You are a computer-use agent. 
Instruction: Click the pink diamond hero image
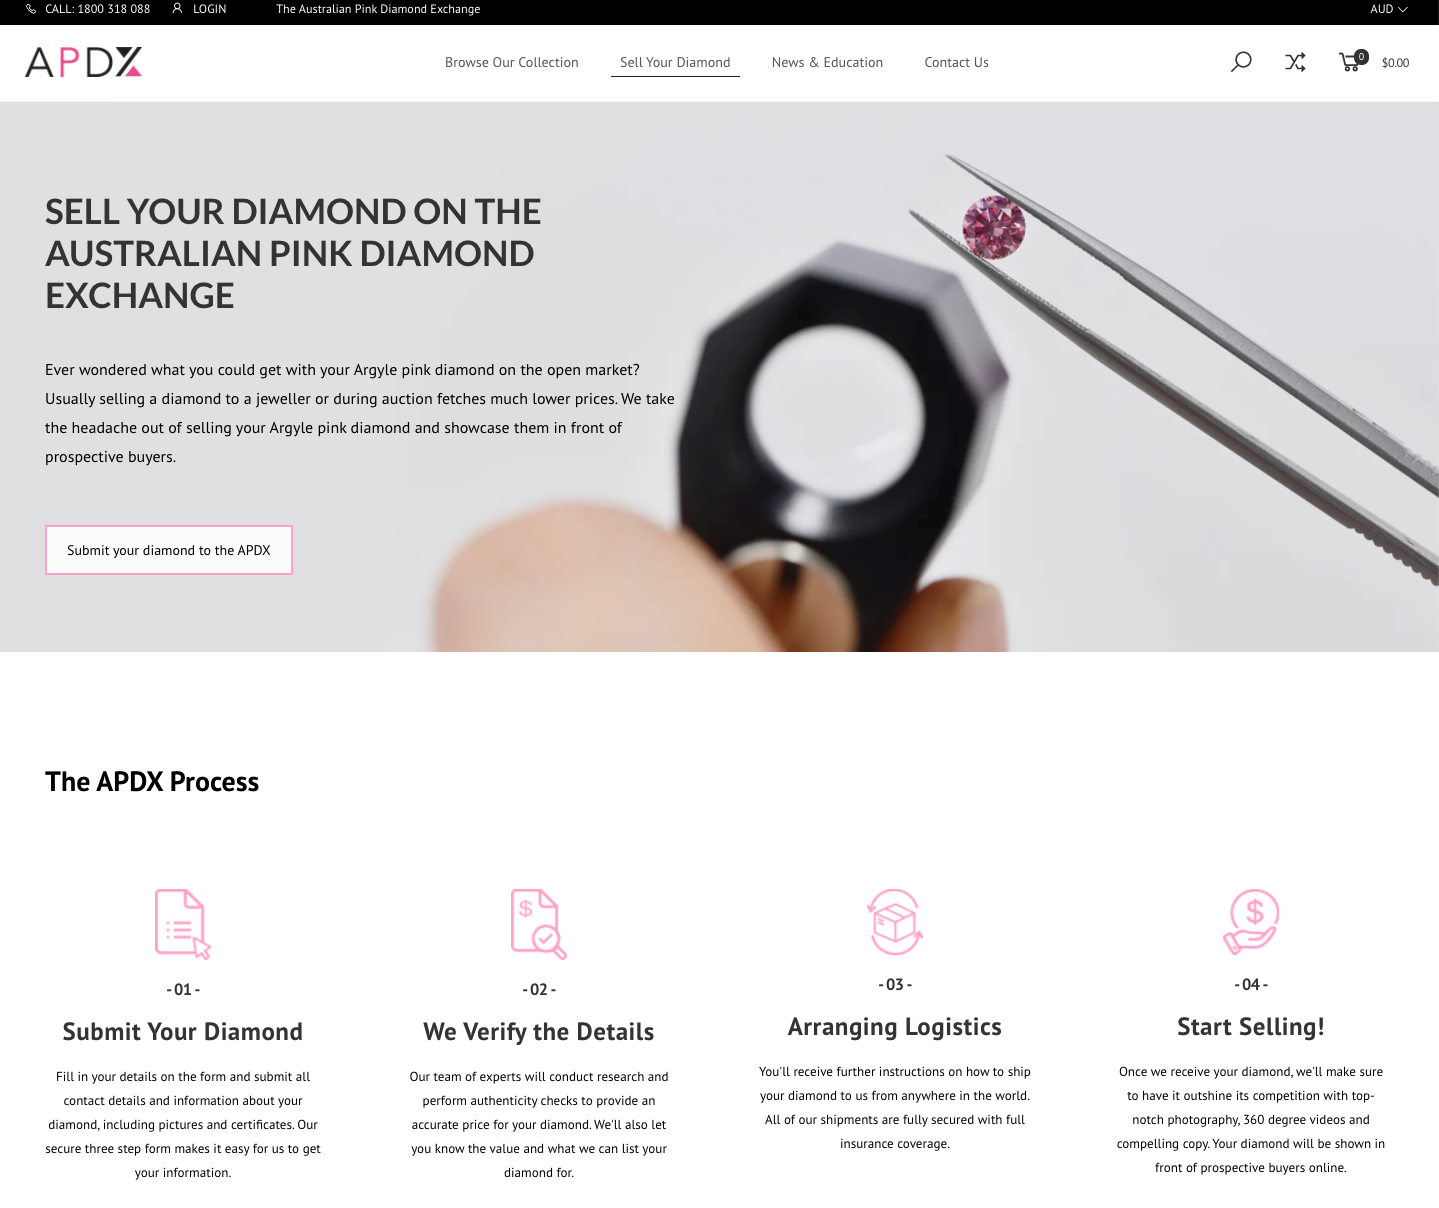[x=994, y=228]
